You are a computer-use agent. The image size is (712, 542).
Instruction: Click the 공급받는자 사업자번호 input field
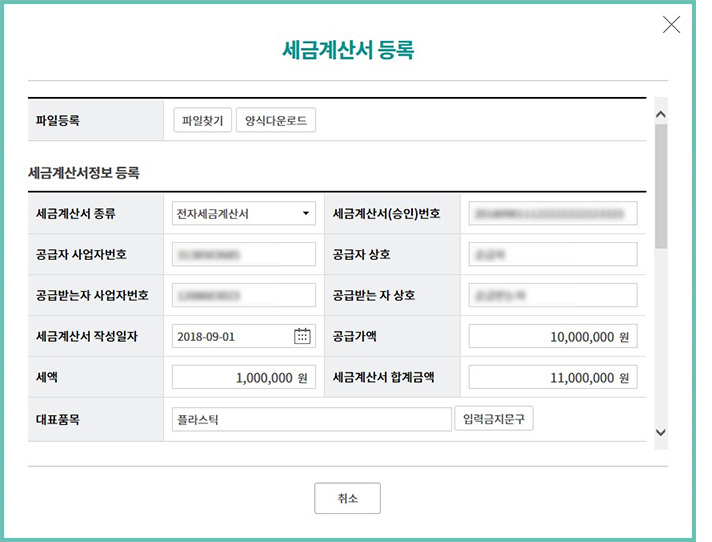(243, 295)
